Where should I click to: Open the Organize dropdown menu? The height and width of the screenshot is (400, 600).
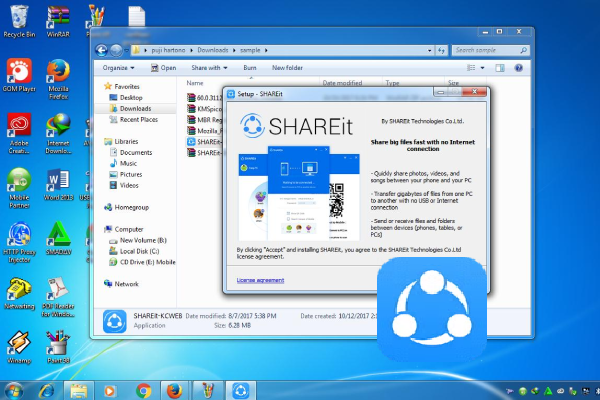tap(118, 68)
